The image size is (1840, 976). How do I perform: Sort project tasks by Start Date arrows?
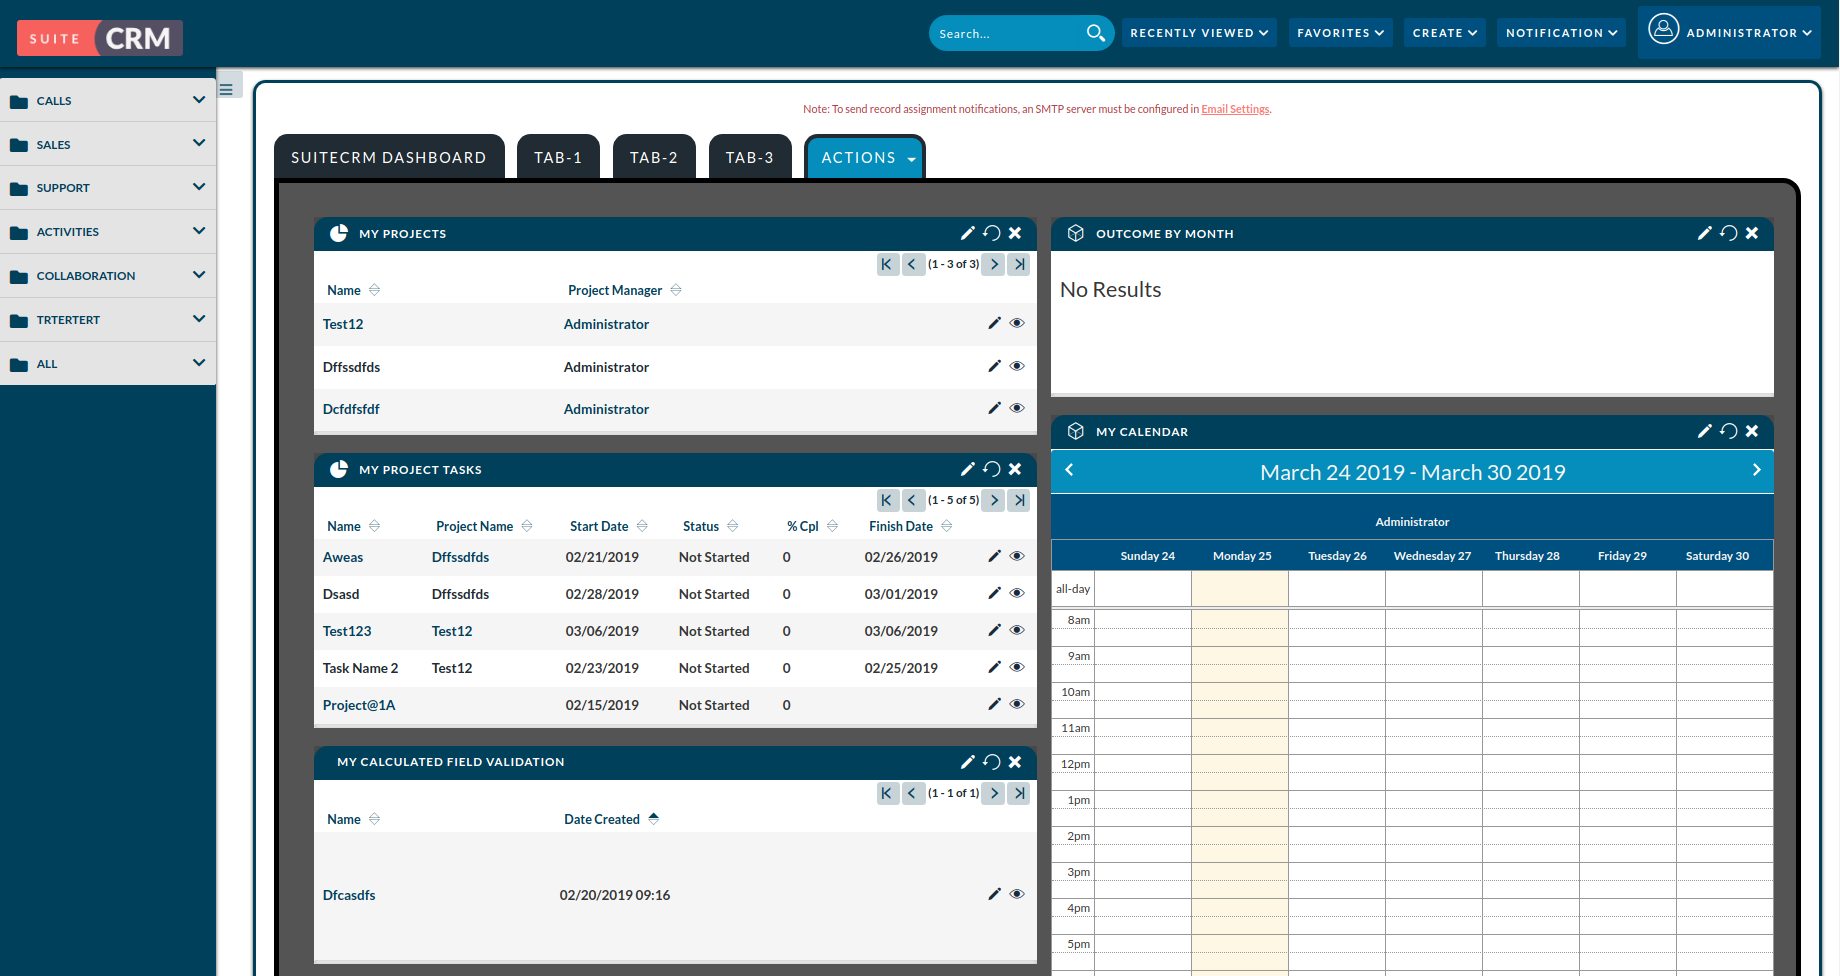point(640,525)
